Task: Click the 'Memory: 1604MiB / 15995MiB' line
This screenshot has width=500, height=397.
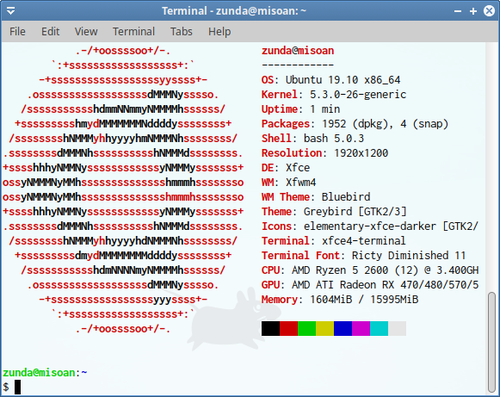Action: (x=340, y=300)
